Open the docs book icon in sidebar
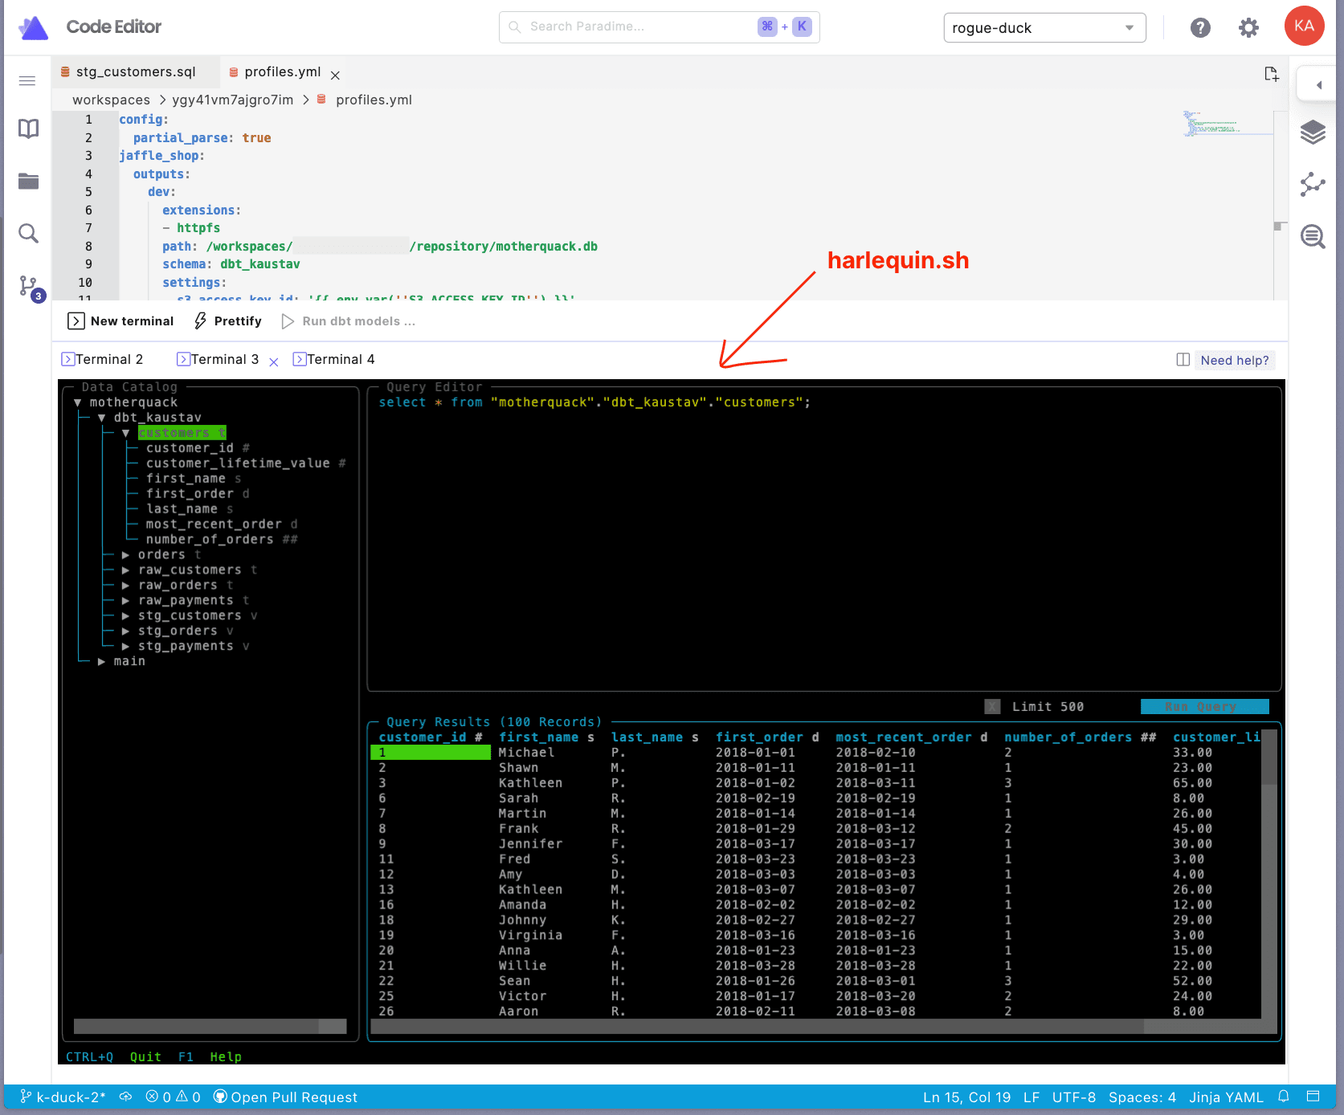The width and height of the screenshot is (1344, 1115). tap(28, 128)
